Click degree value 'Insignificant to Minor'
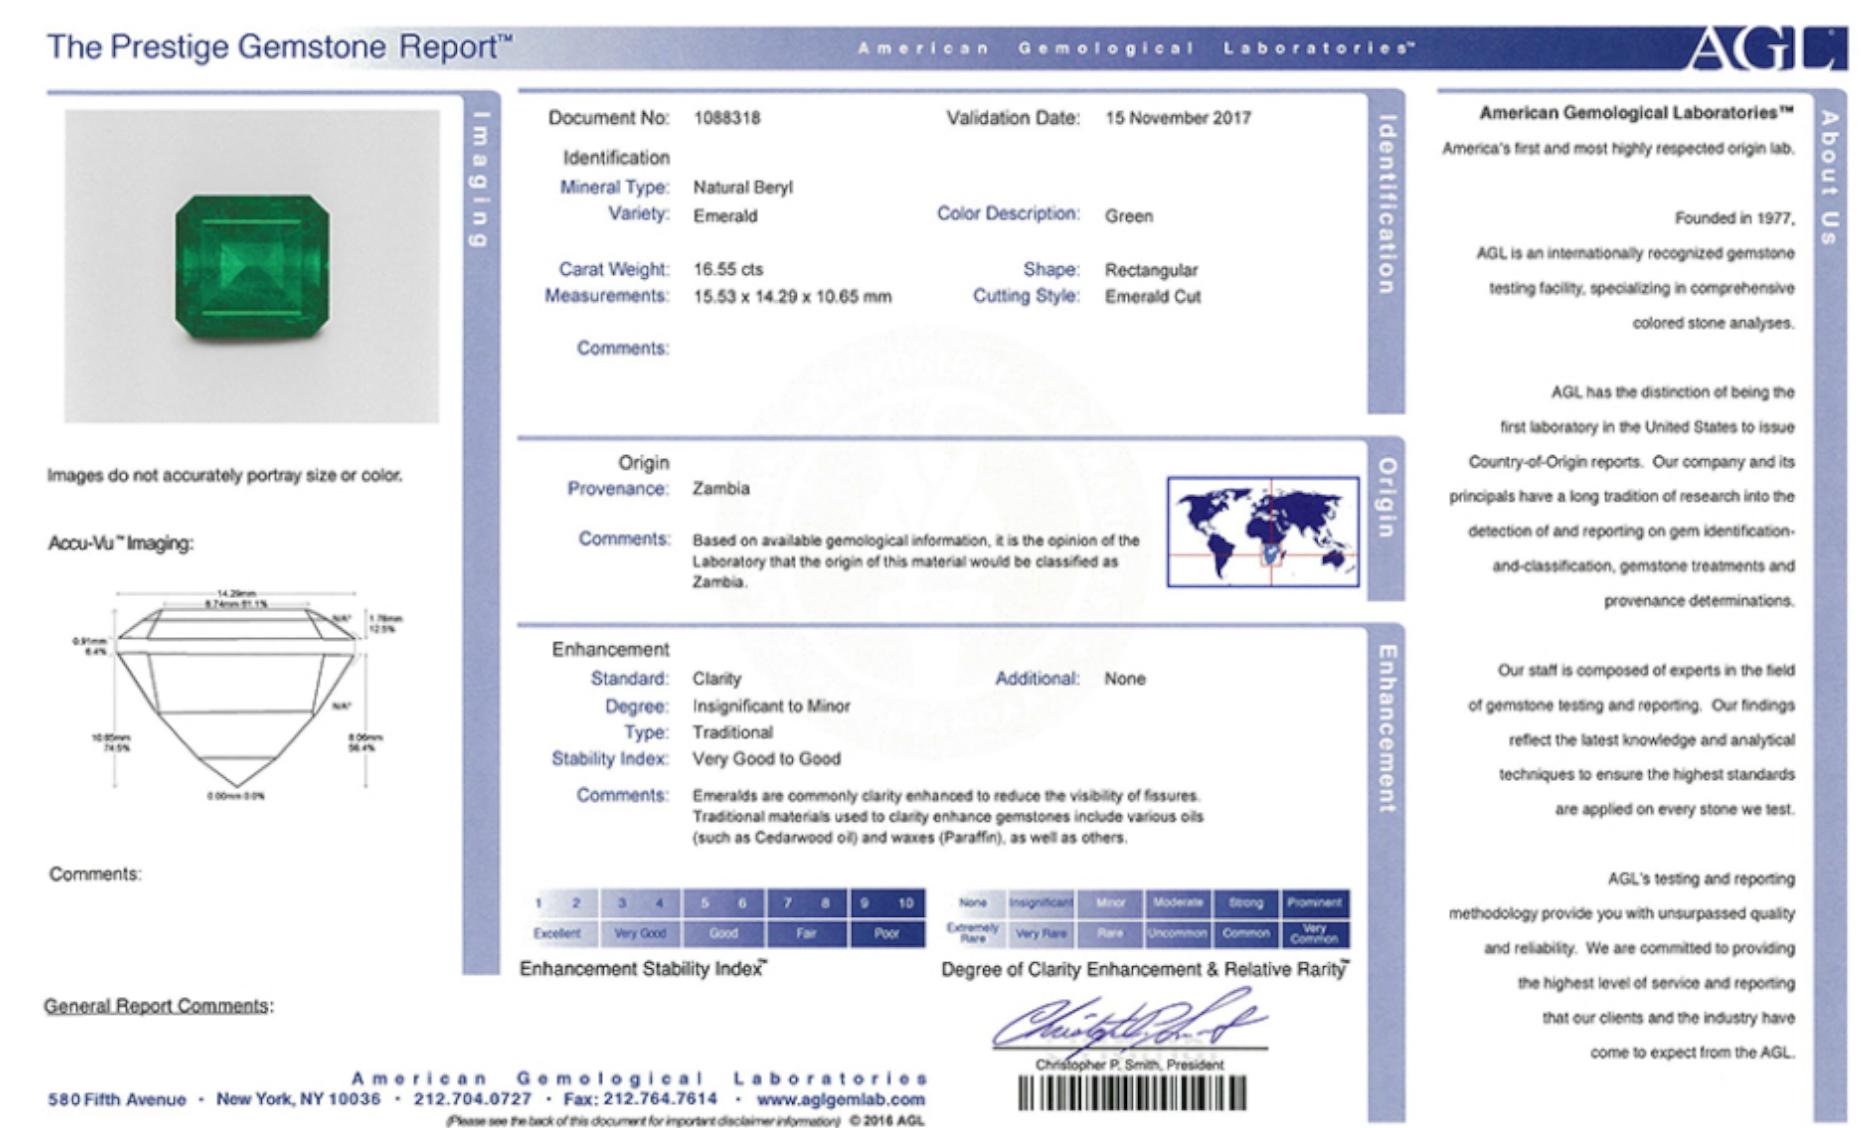The image size is (1875, 1128). 771,706
